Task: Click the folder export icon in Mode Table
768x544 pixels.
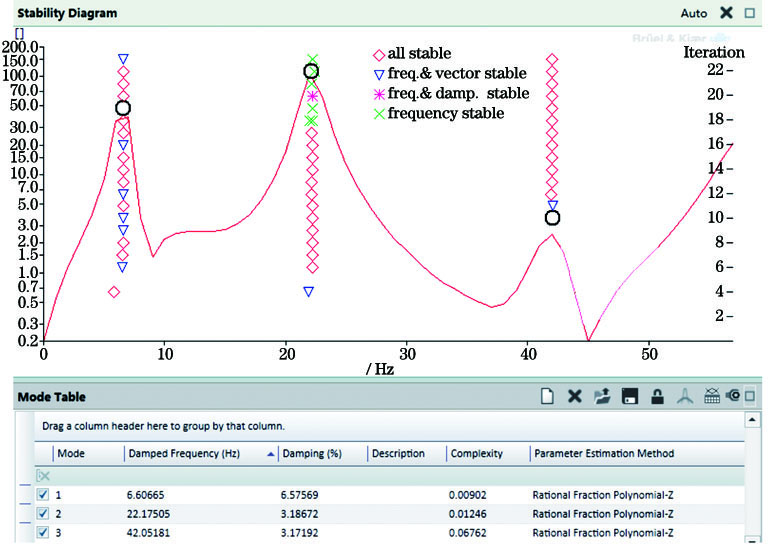Action: [x=602, y=397]
